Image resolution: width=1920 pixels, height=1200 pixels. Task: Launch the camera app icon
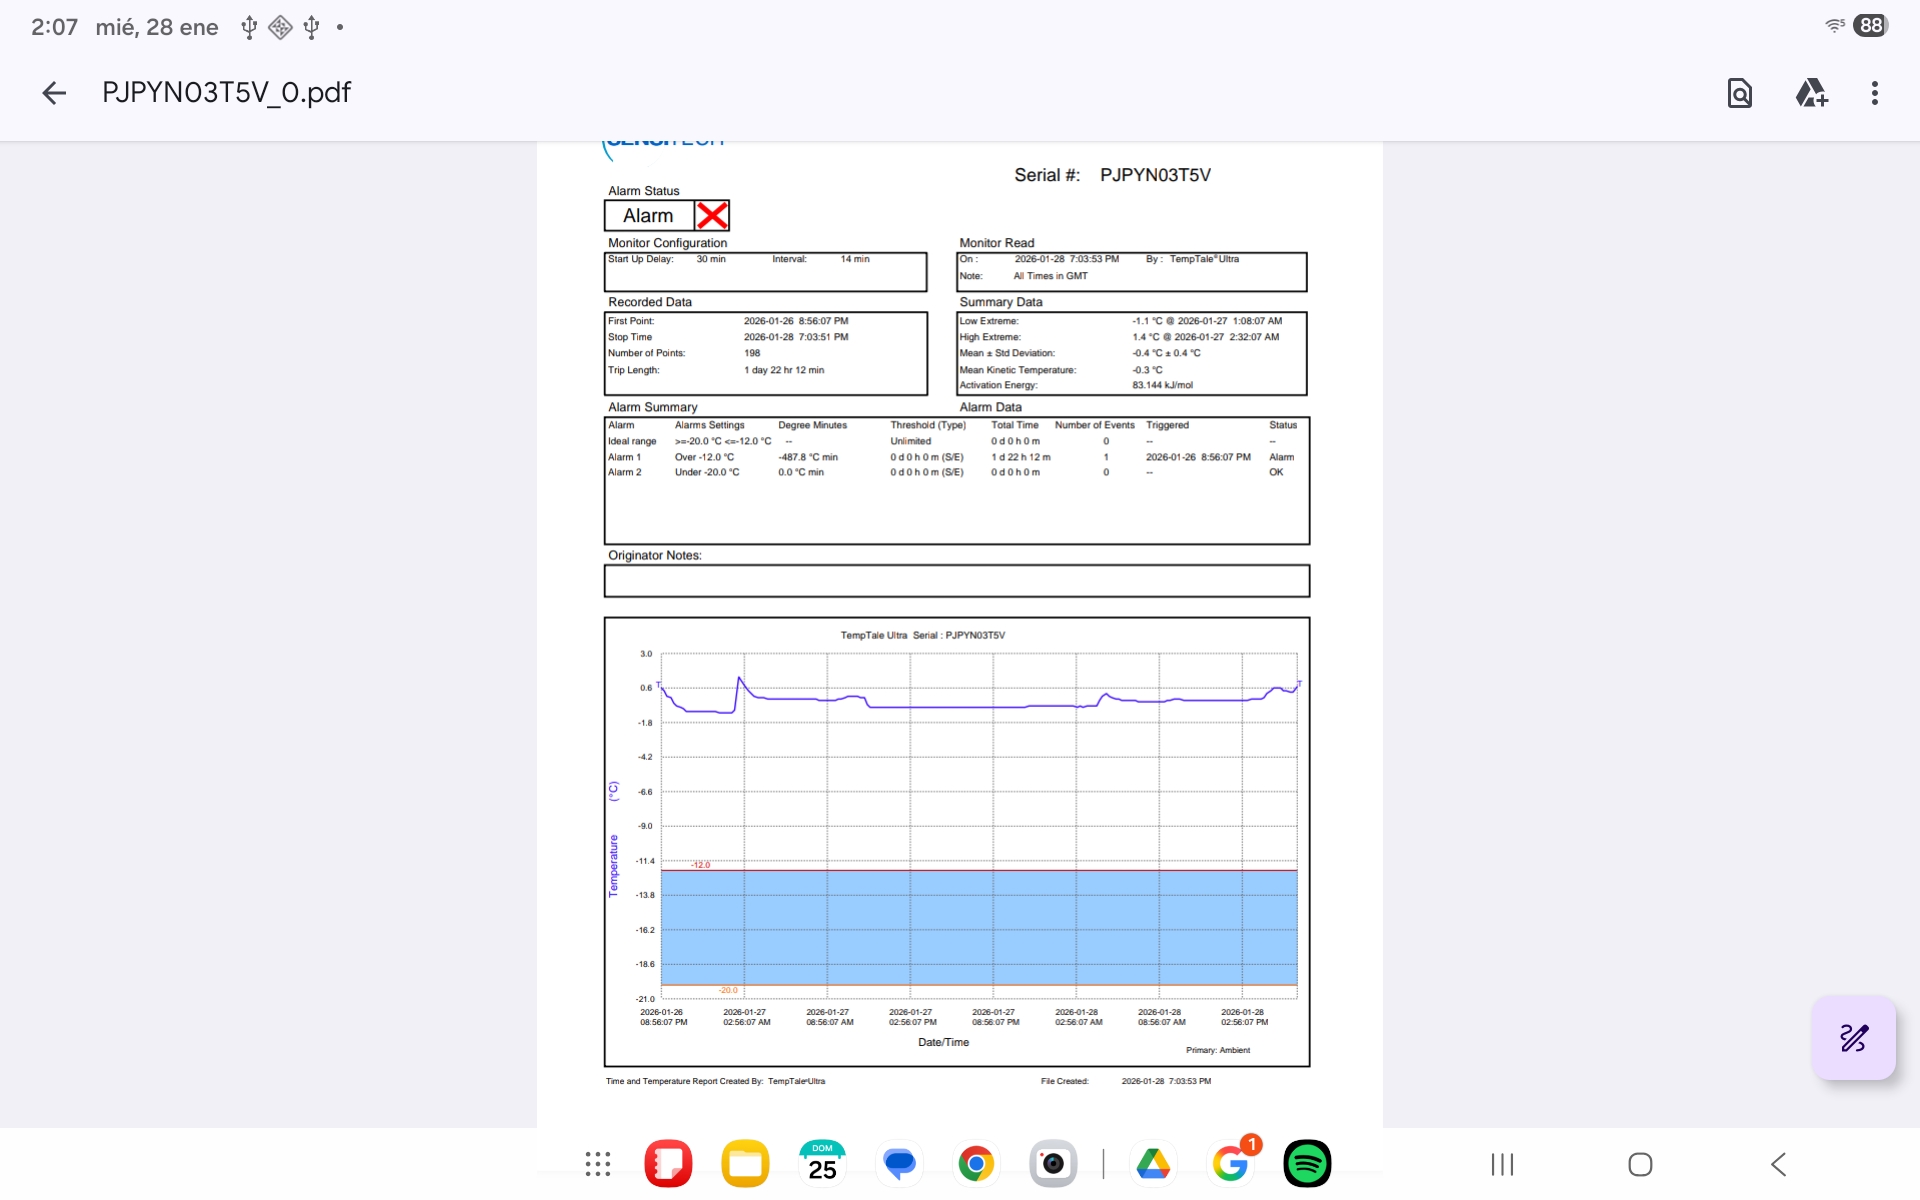(1053, 1164)
